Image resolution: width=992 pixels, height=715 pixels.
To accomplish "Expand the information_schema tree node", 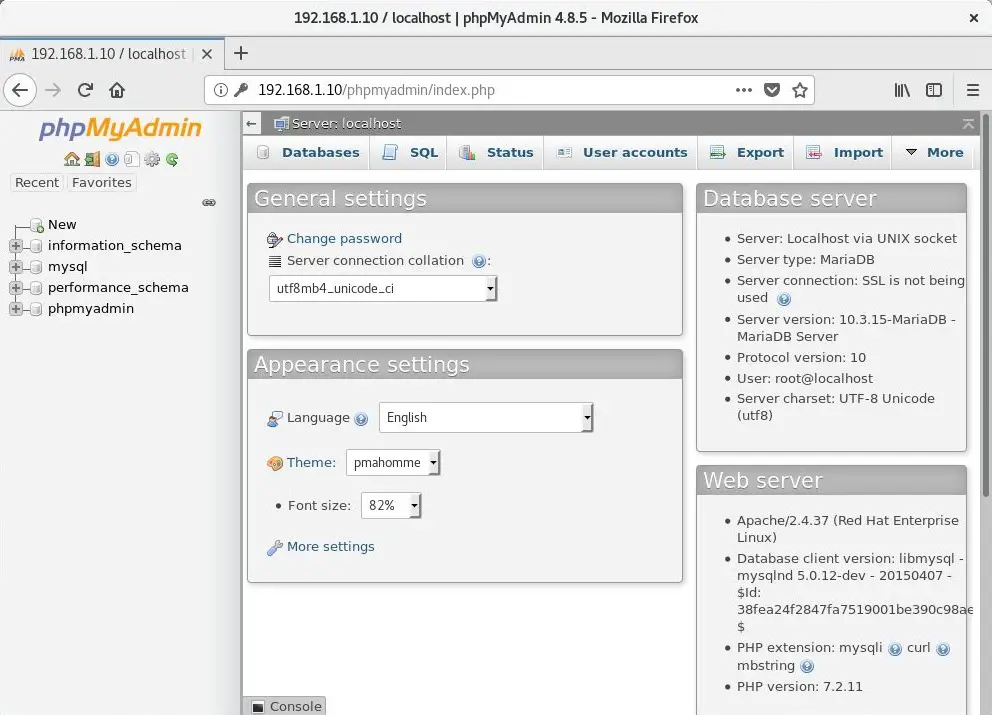I will (x=16, y=246).
